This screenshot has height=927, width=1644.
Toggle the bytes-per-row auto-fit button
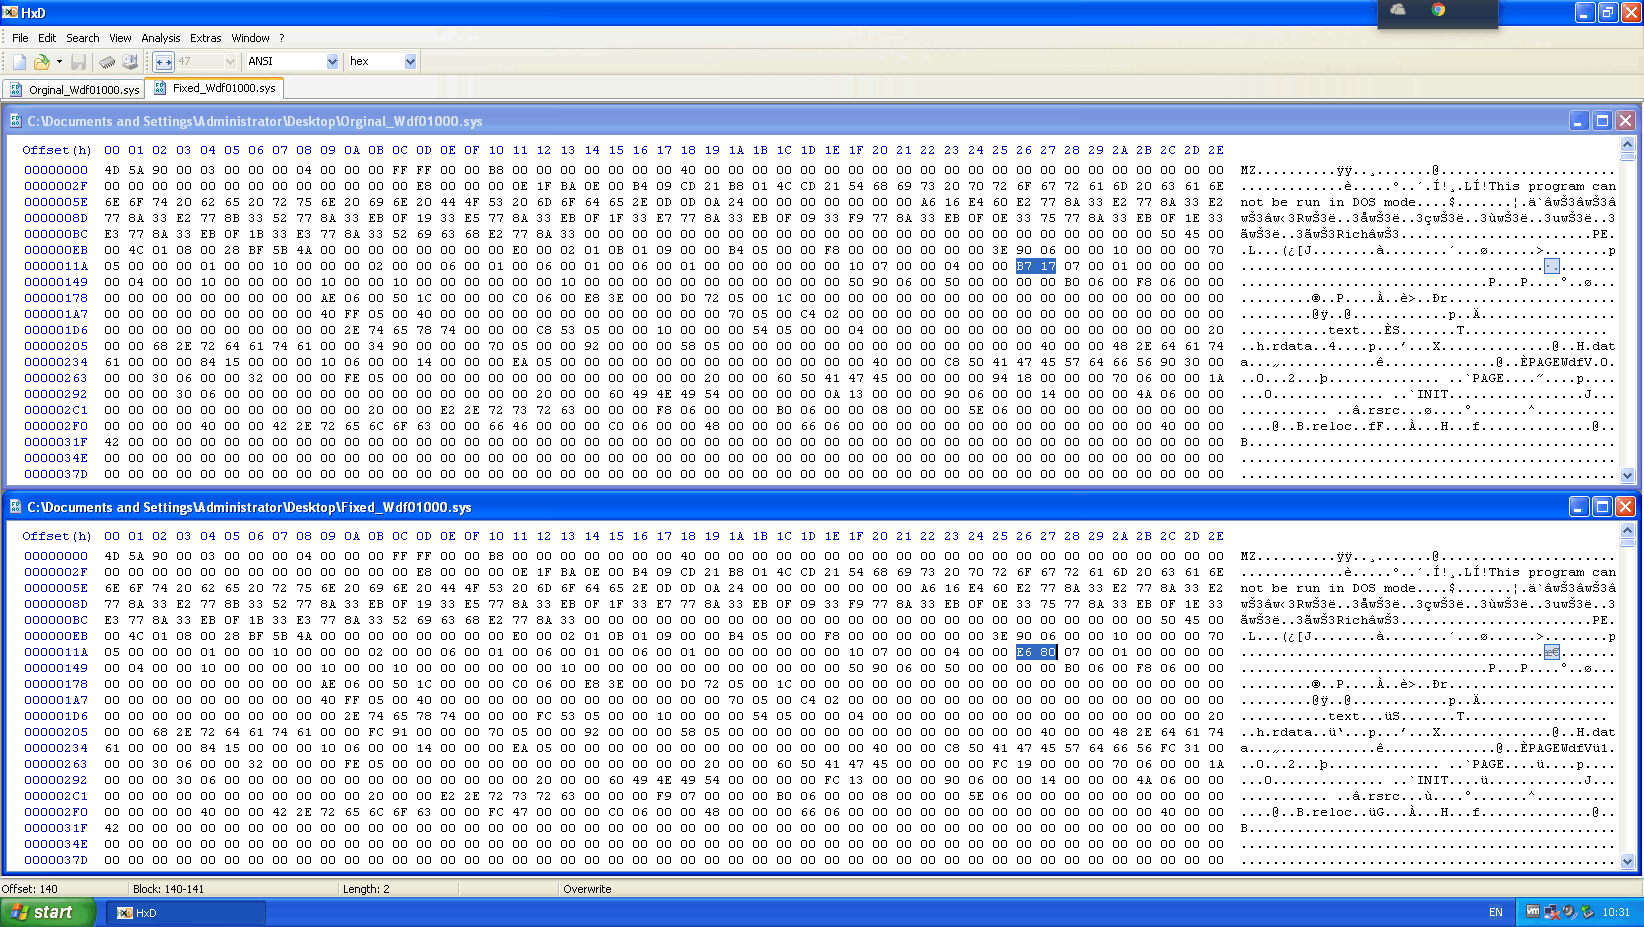pos(163,62)
